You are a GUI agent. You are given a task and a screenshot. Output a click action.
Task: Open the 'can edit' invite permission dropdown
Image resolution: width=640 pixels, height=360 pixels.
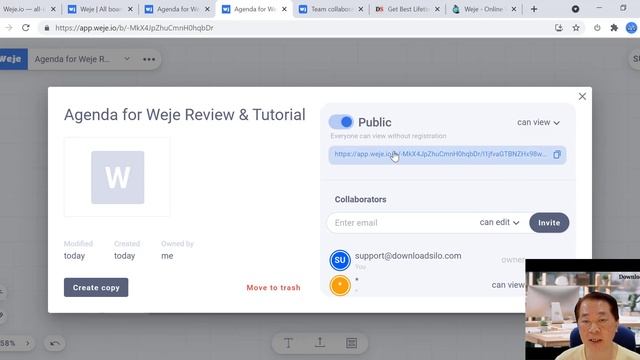point(499,222)
